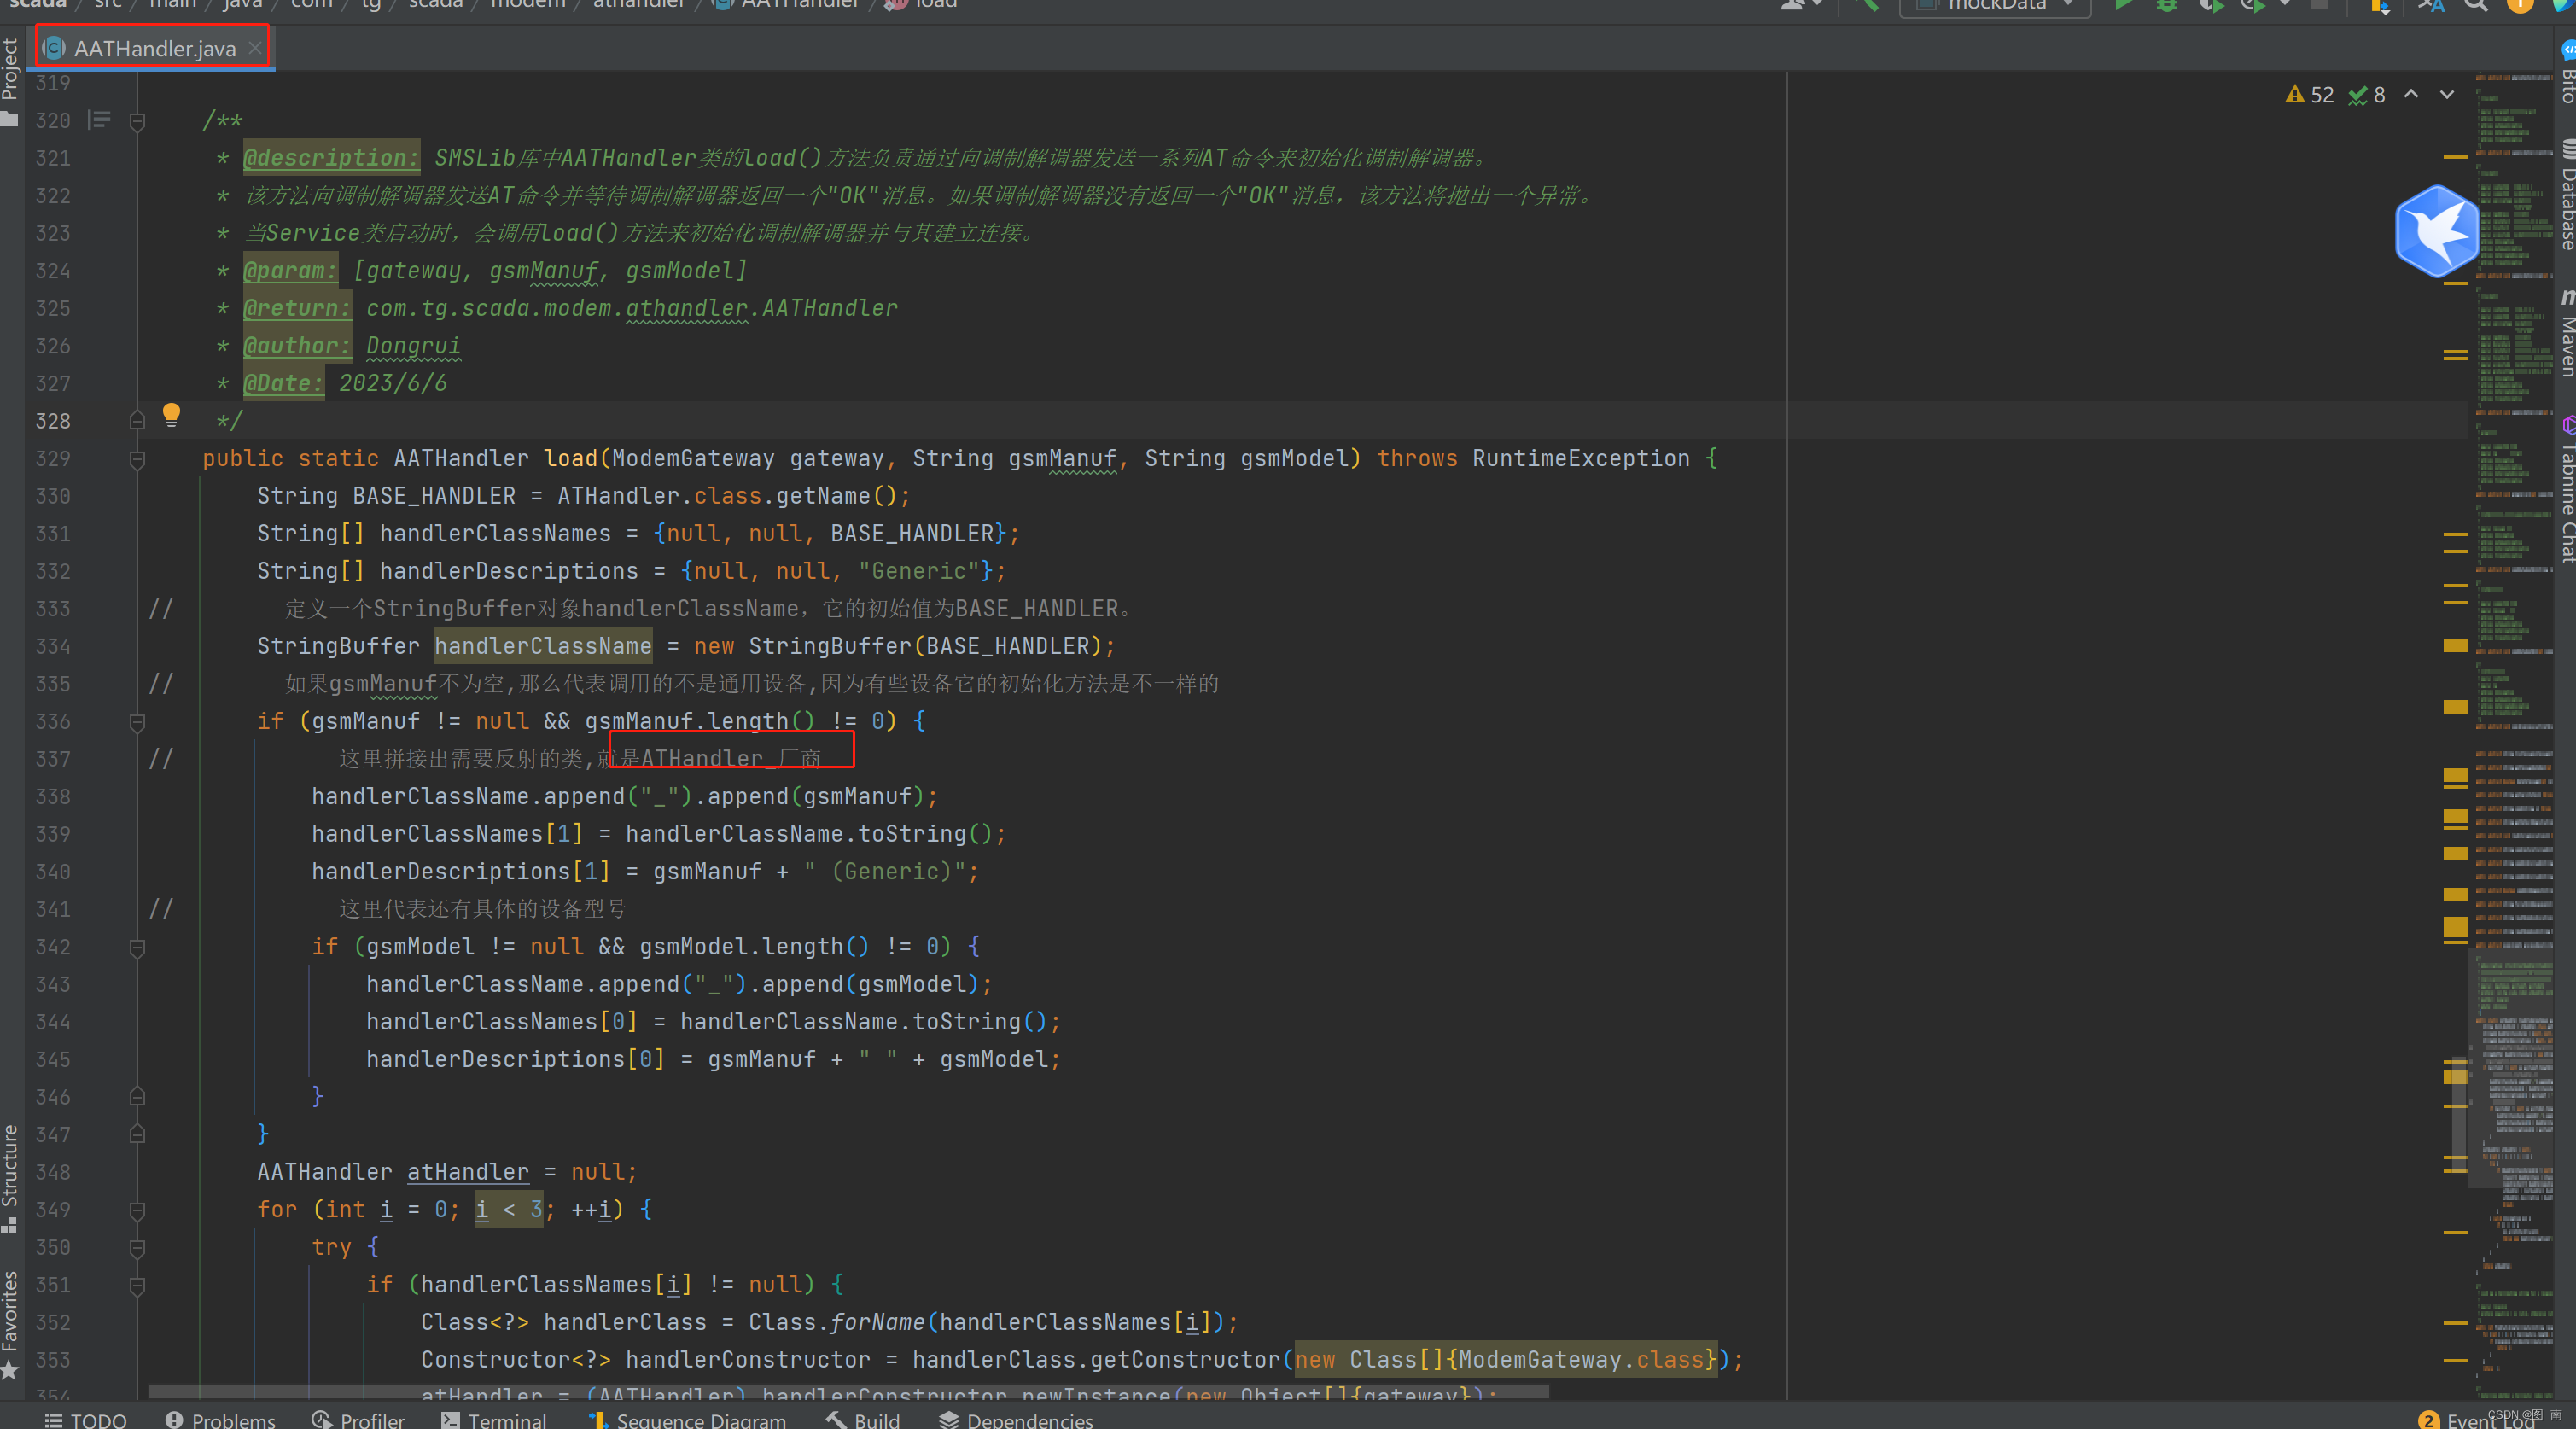The height and width of the screenshot is (1429, 2576).
Task: Toggle rendered doc view icon at line 320
Action: [99, 120]
